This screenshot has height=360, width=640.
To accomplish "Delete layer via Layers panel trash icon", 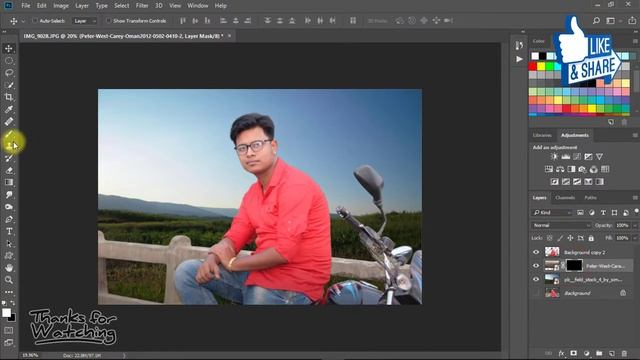I will pyautogui.click(x=624, y=353).
